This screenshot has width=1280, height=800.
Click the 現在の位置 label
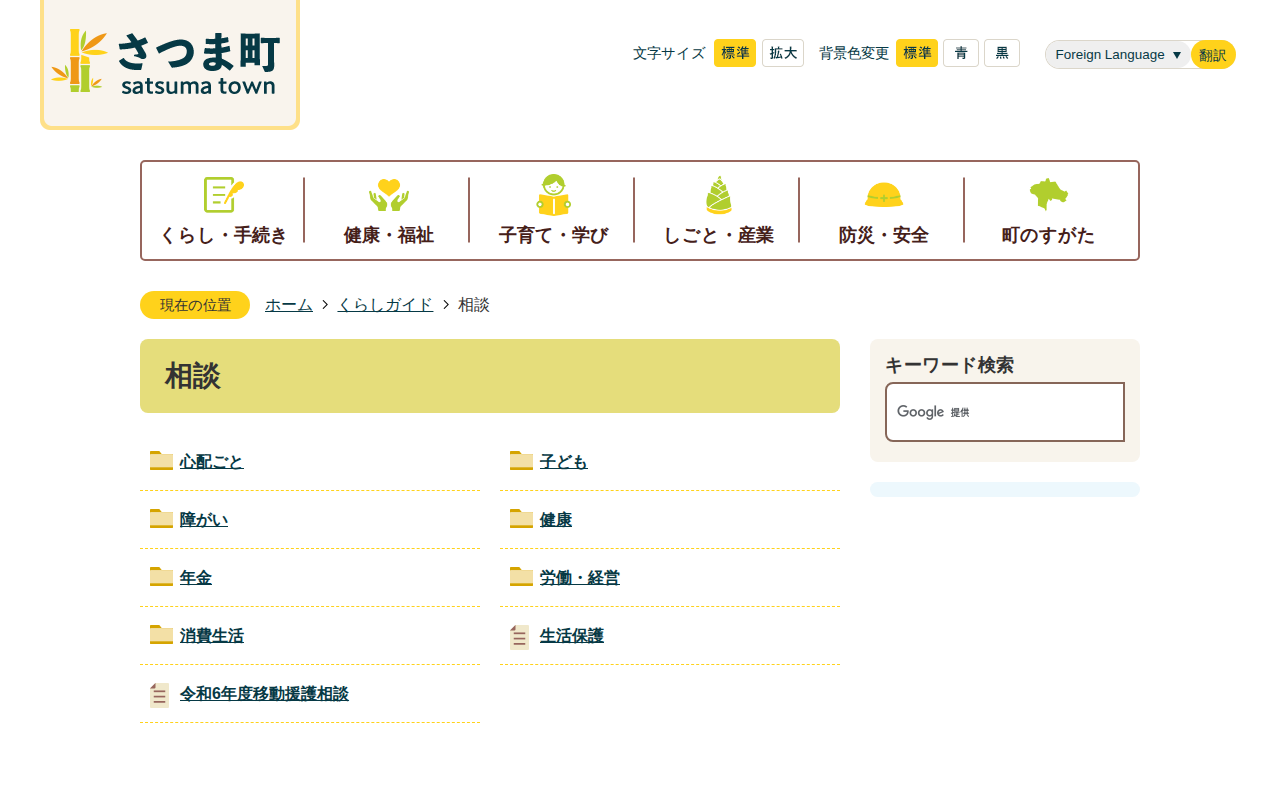195,305
